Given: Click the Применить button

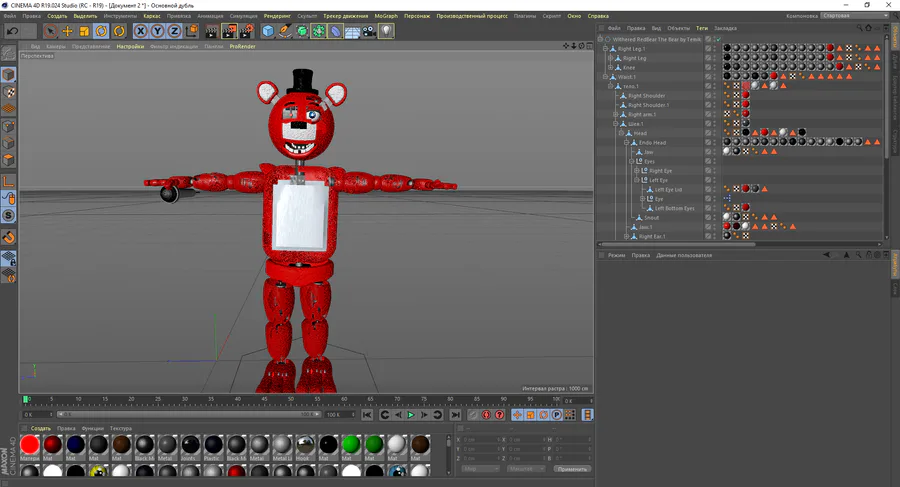Looking at the screenshot, I should [x=572, y=469].
